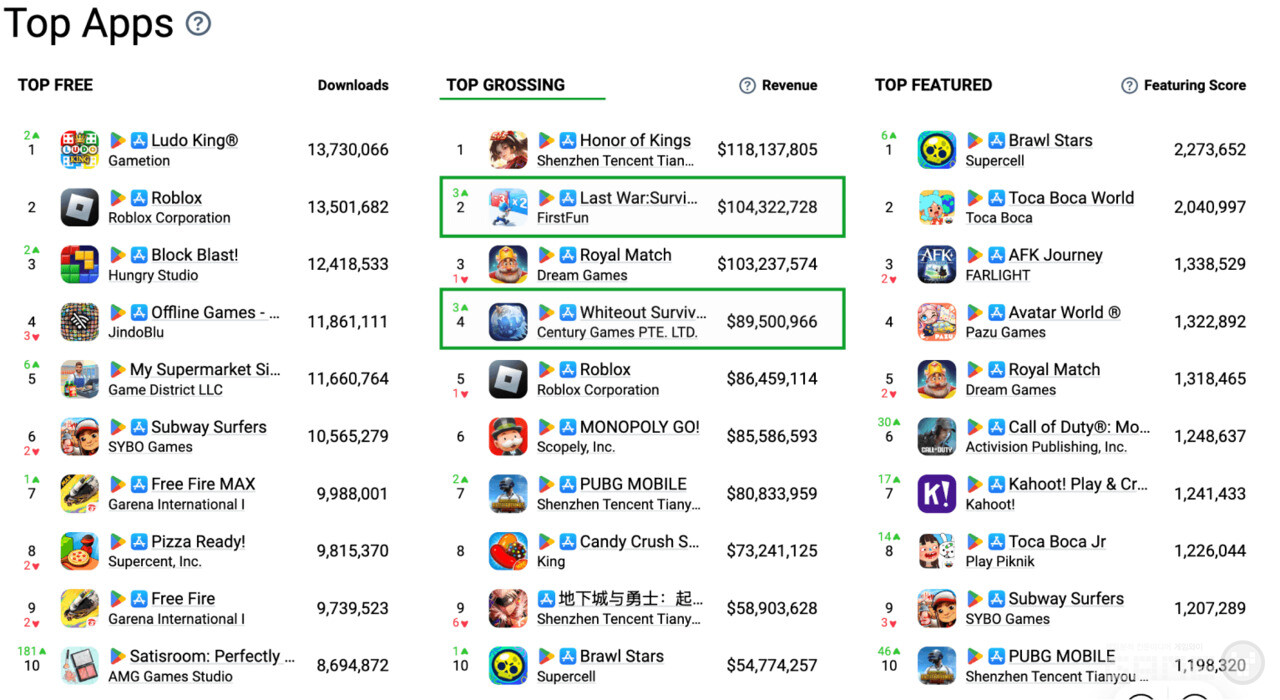Viewport: 1280px width, 700px height.
Task: Switch to the TOP GROSSING tab
Action: [505, 85]
